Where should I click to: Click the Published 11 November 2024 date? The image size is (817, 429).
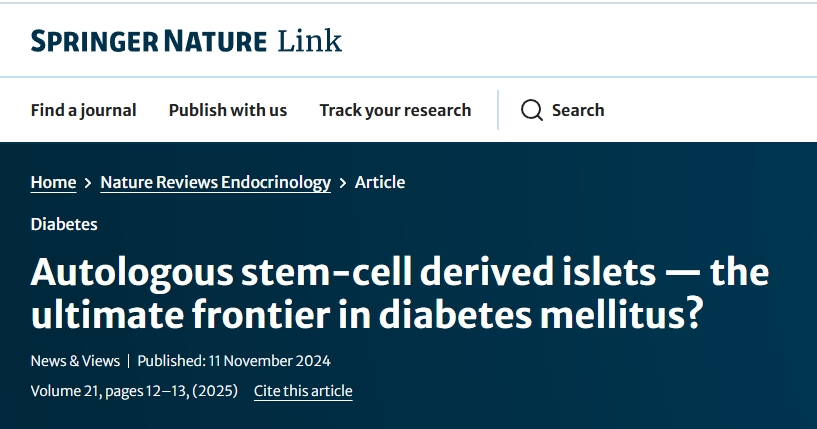click(234, 361)
